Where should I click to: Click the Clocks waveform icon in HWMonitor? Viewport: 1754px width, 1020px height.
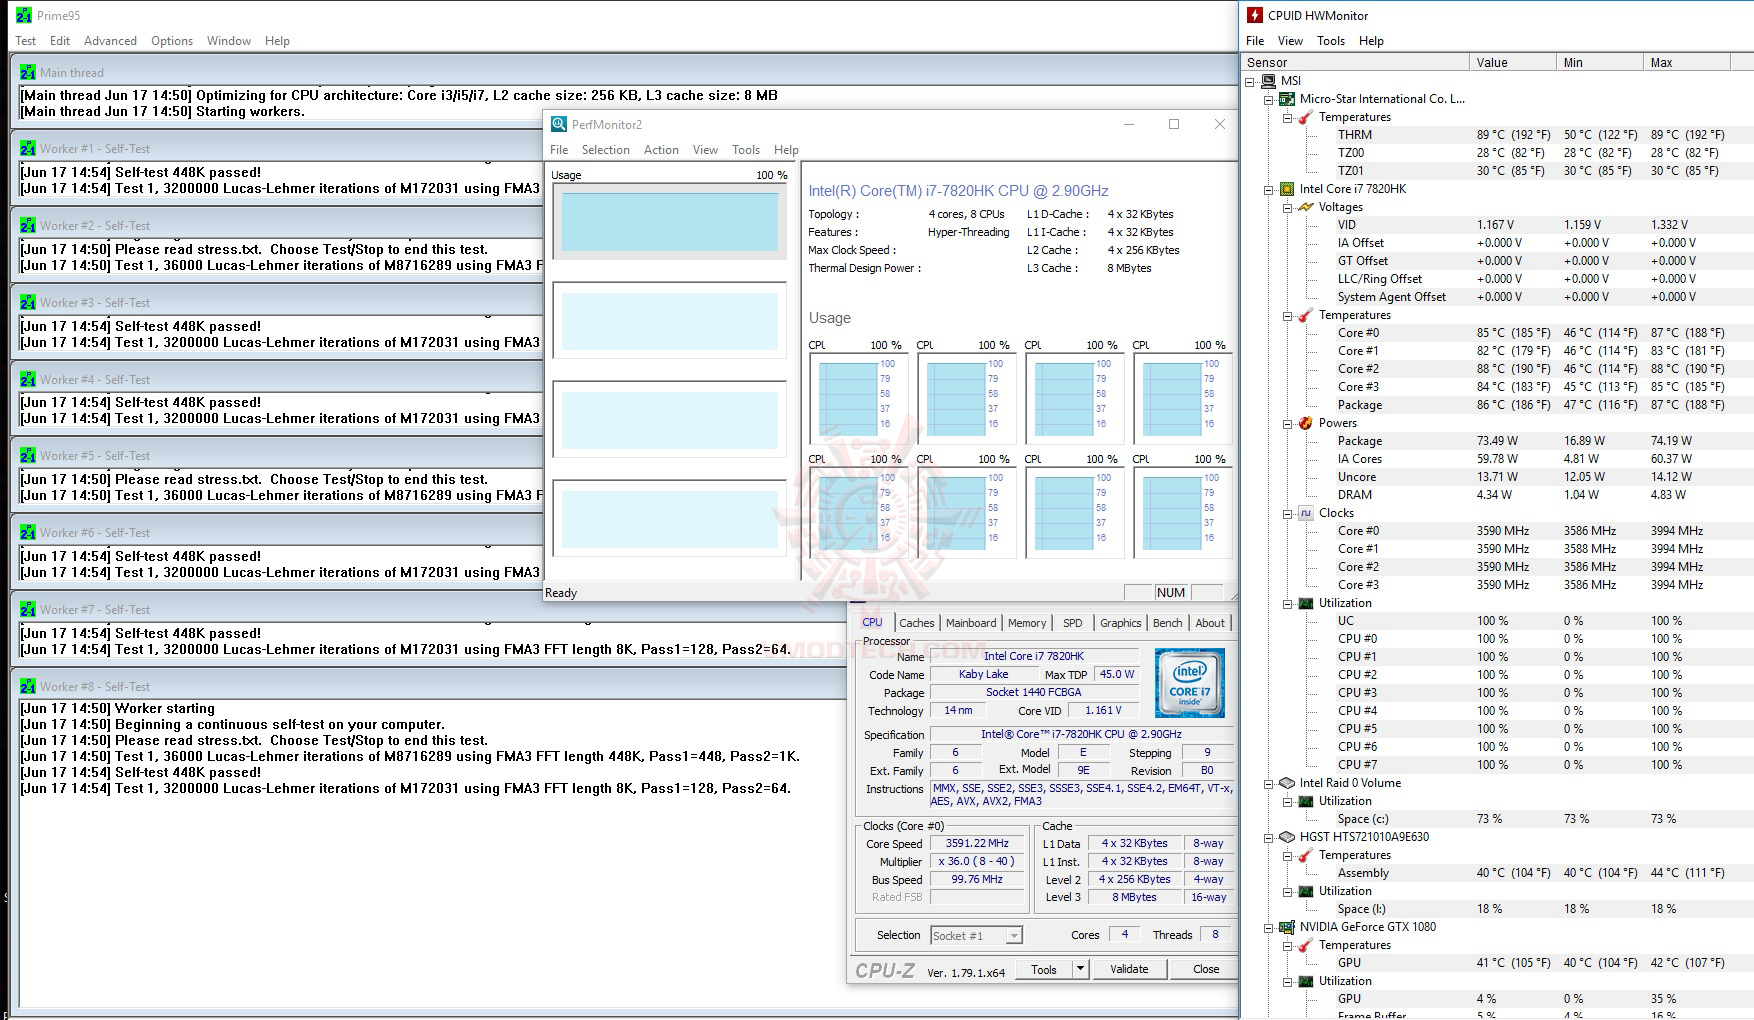(1305, 513)
